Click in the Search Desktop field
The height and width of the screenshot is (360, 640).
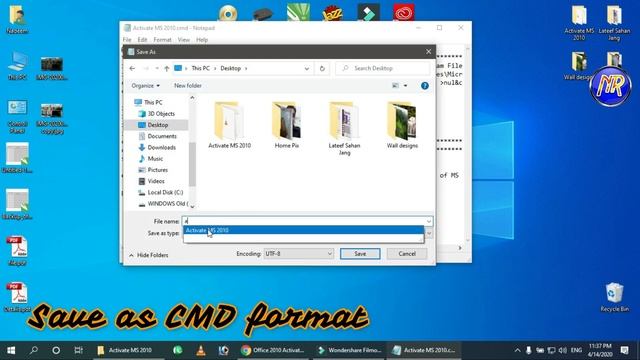point(383,68)
